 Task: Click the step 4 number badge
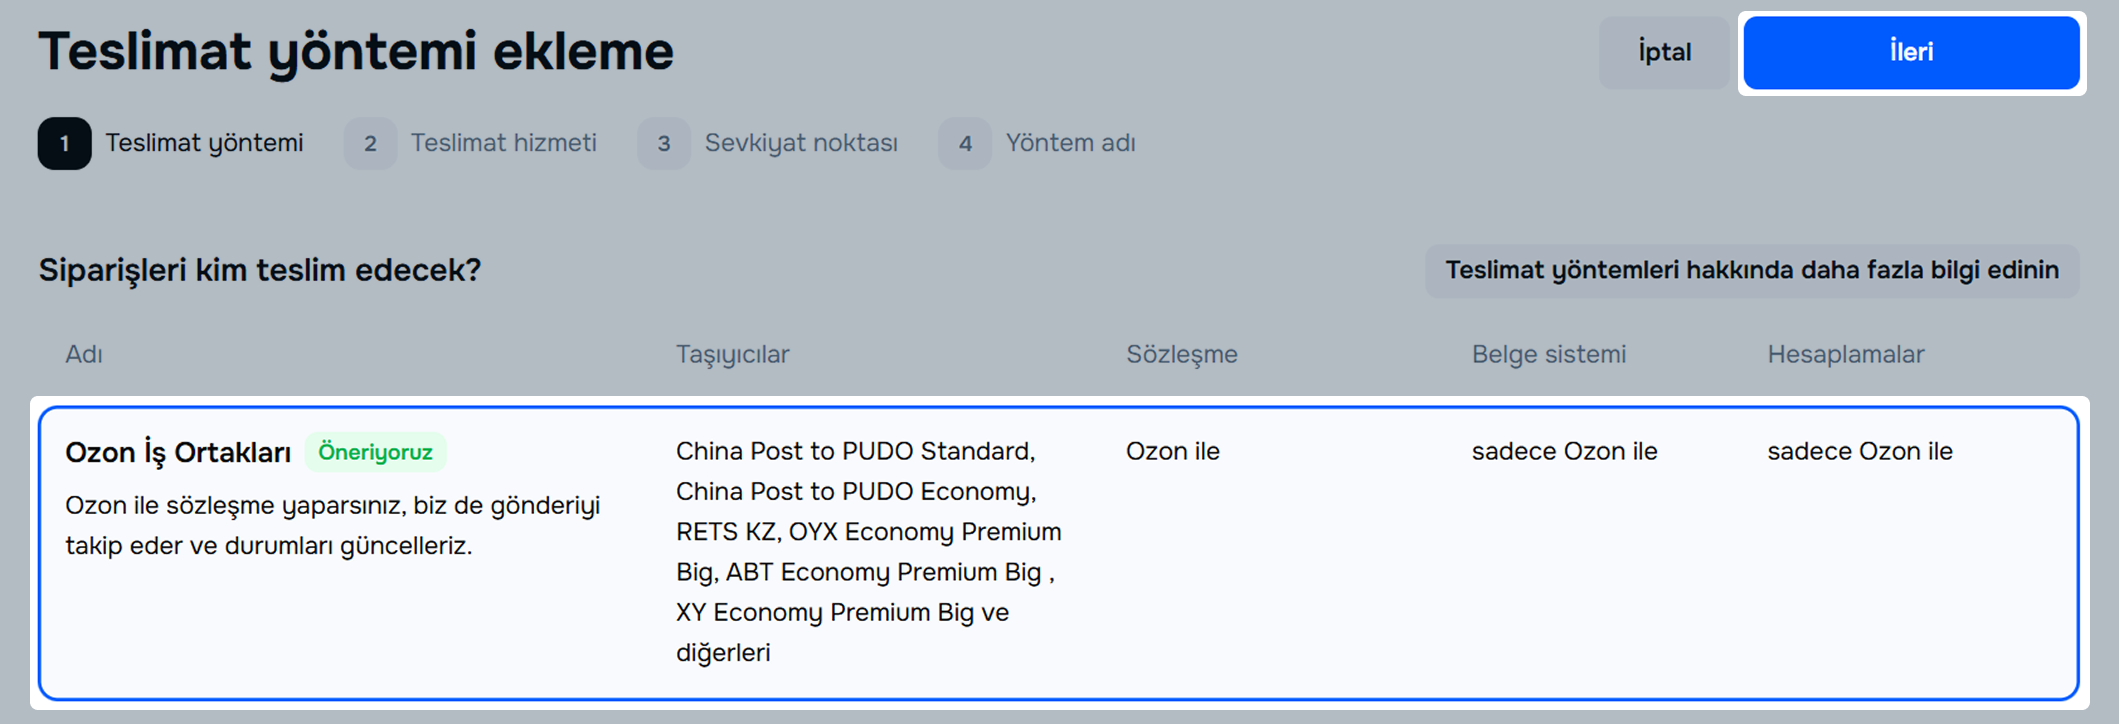(x=965, y=144)
